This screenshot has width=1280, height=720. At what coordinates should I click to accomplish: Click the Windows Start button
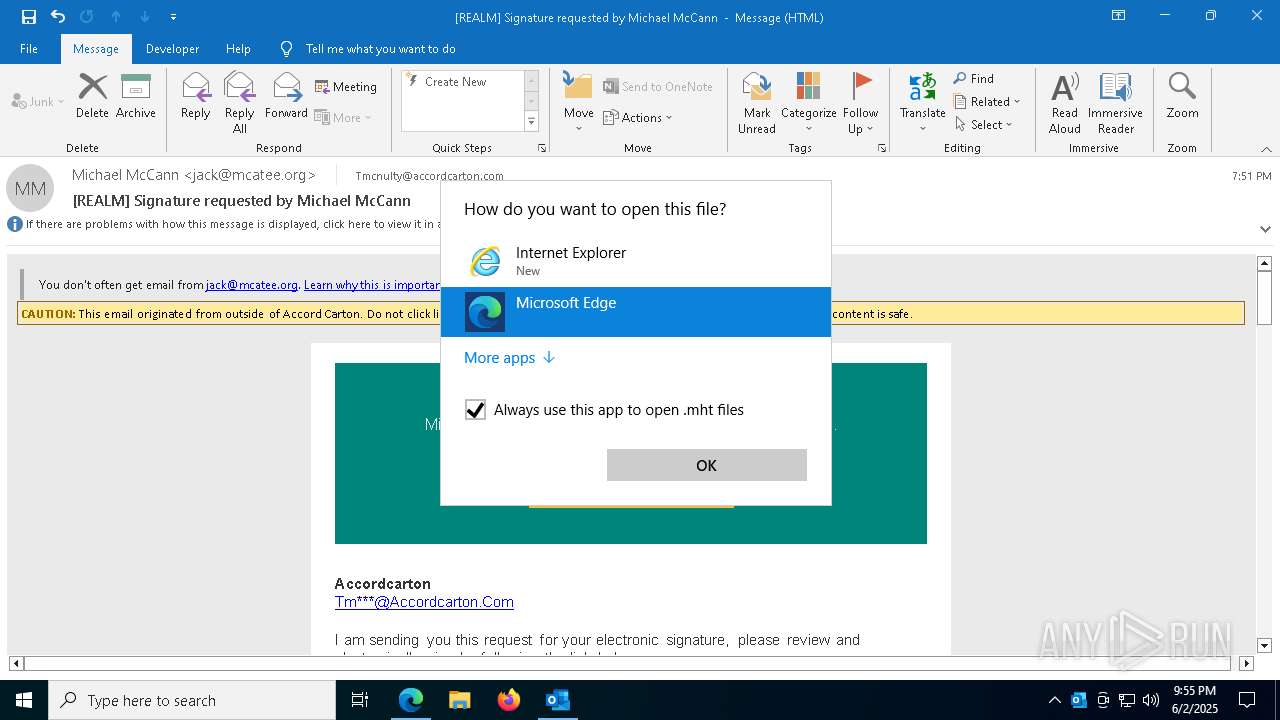[24, 700]
